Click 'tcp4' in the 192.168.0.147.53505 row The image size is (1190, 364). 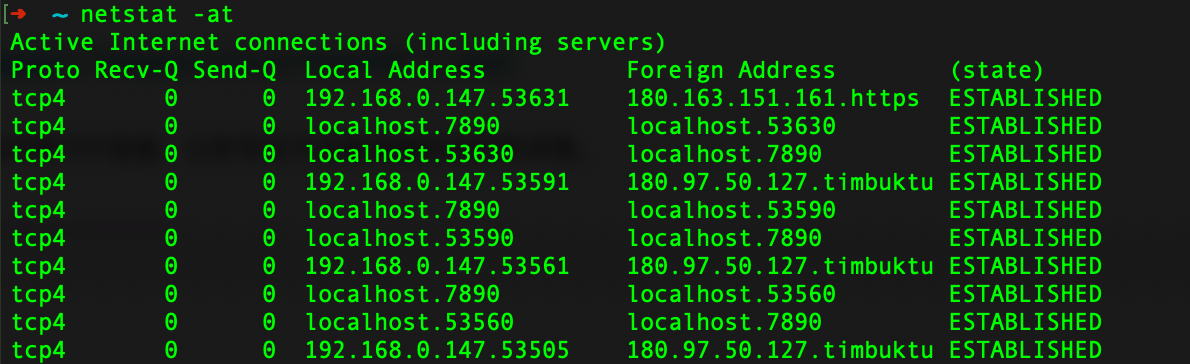pos(38,351)
